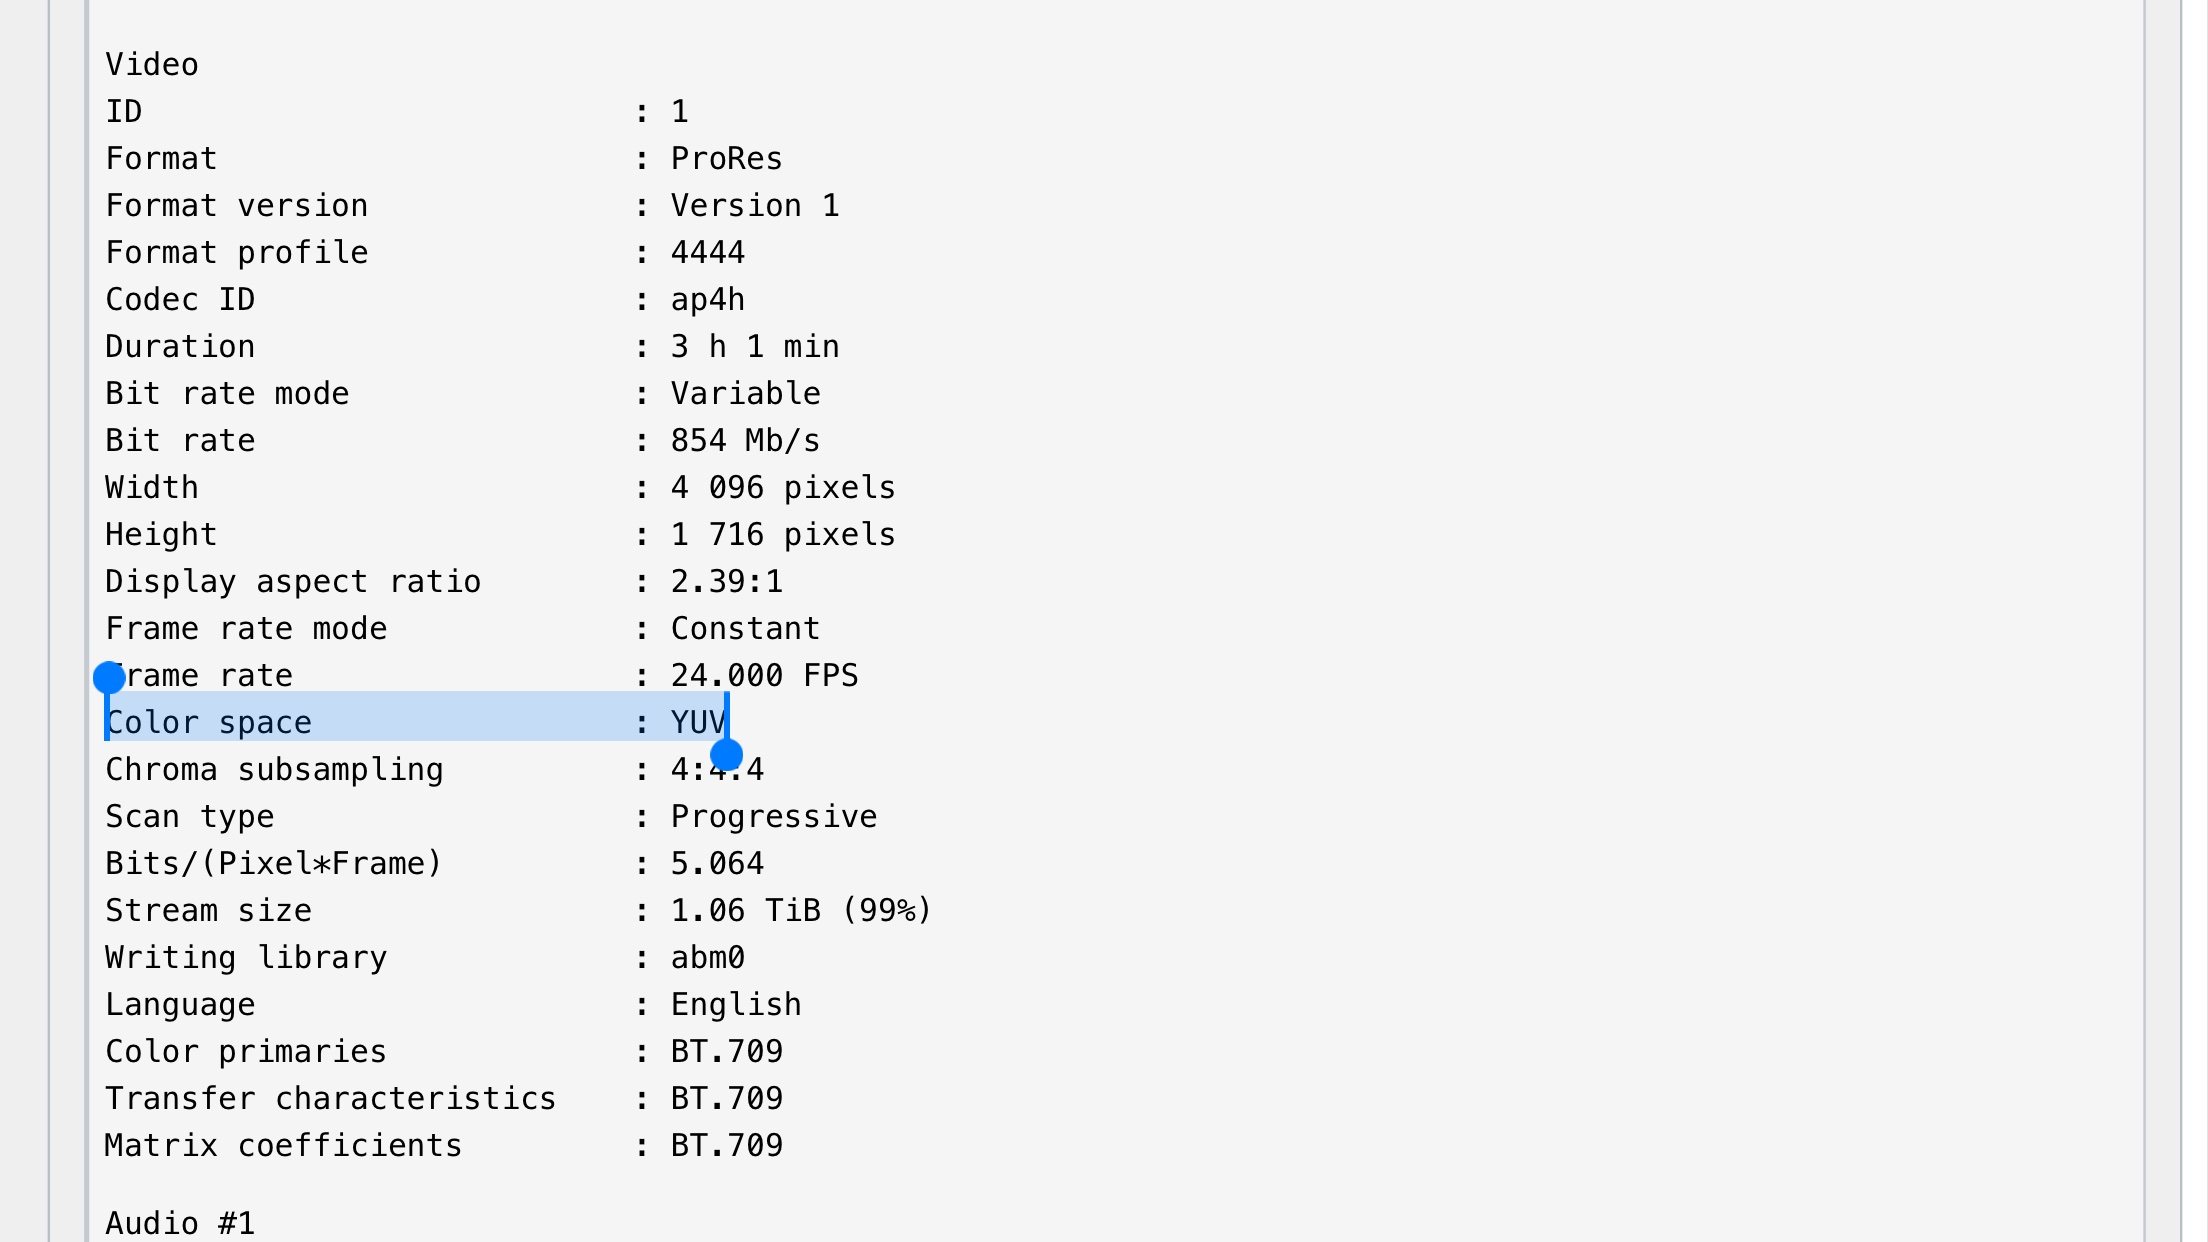
Task: Click the Video section heading
Action: point(152,65)
